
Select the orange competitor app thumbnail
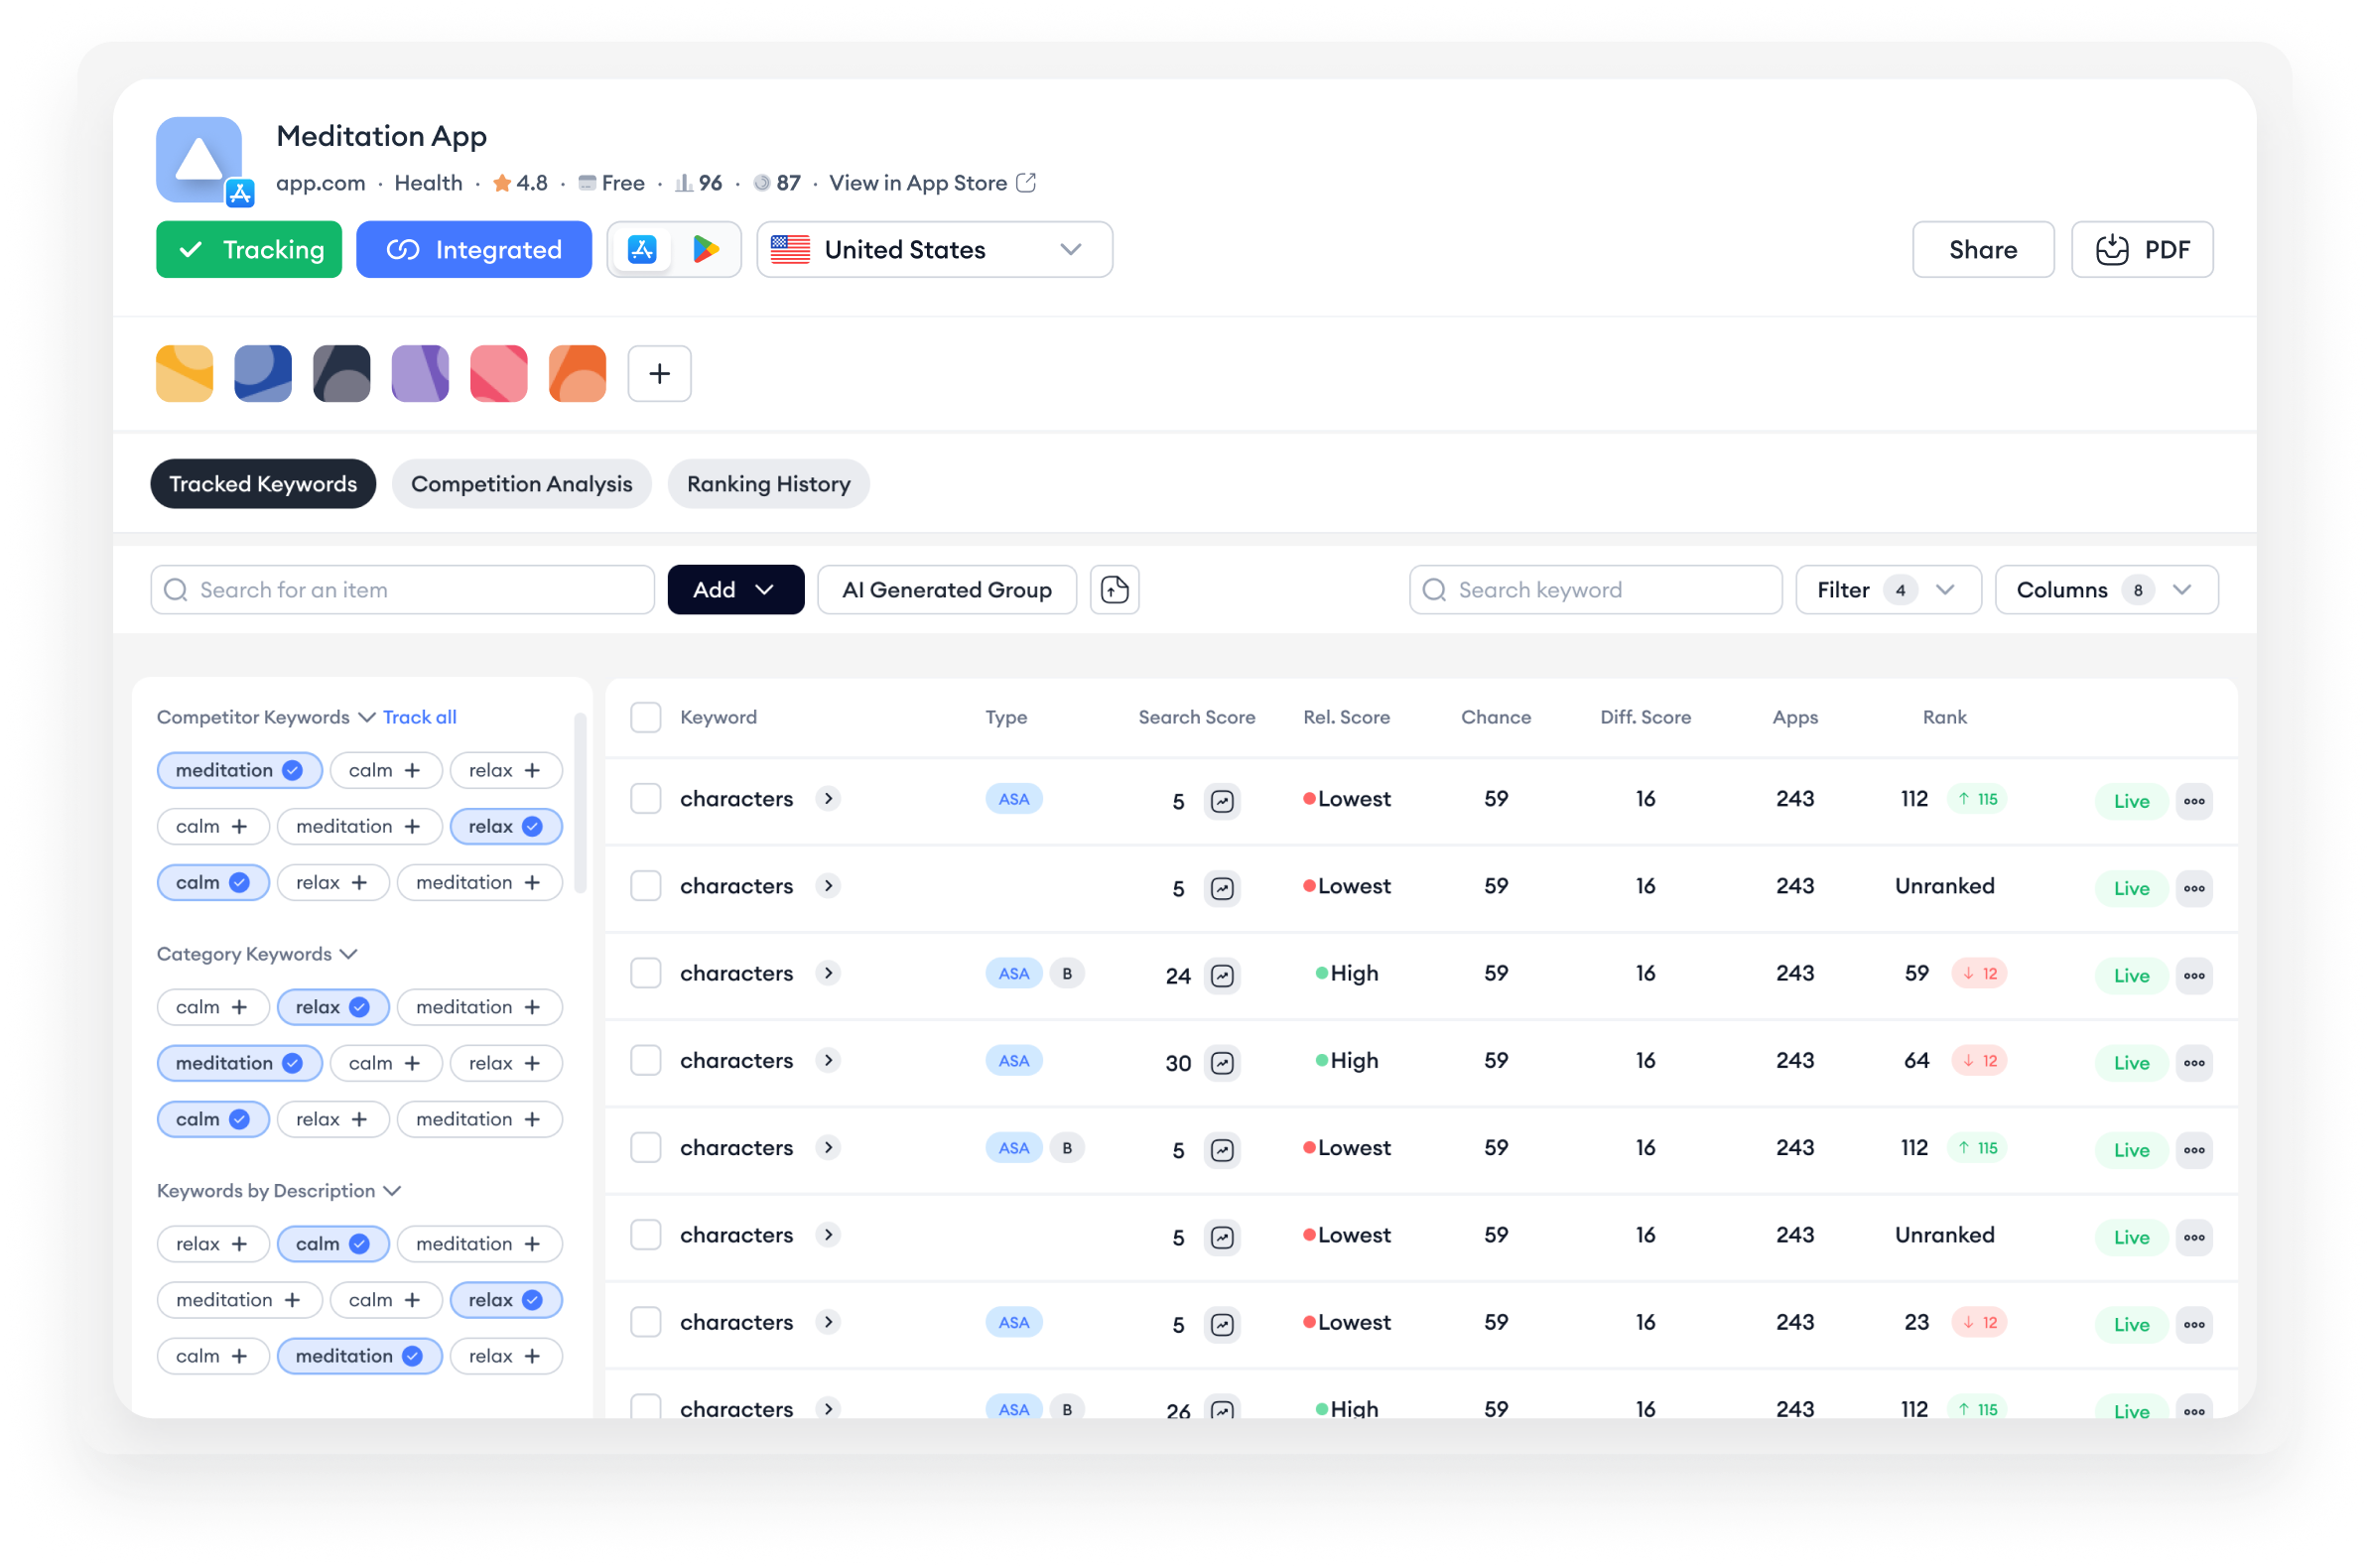click(578, 374)
